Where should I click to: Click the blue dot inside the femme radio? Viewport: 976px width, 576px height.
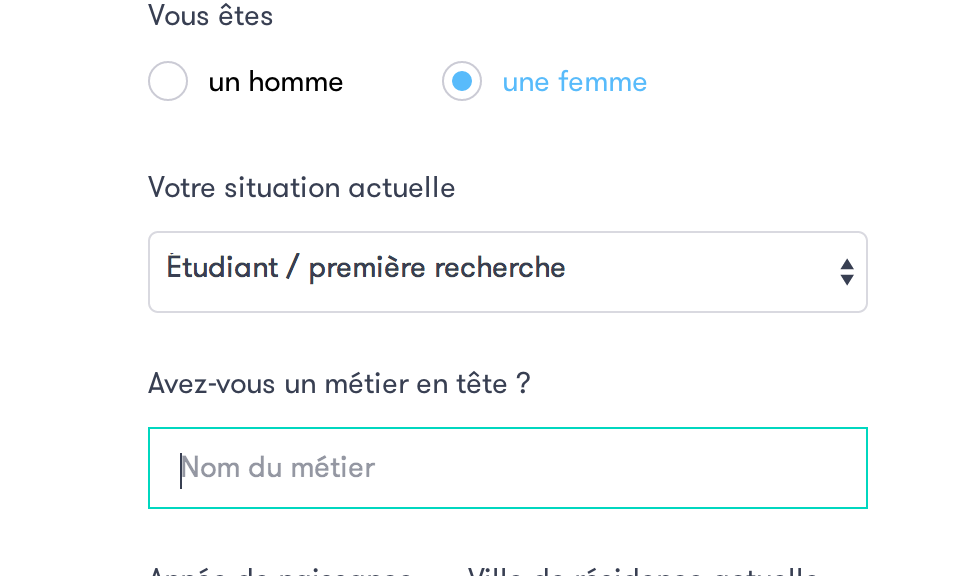[462, 82]
